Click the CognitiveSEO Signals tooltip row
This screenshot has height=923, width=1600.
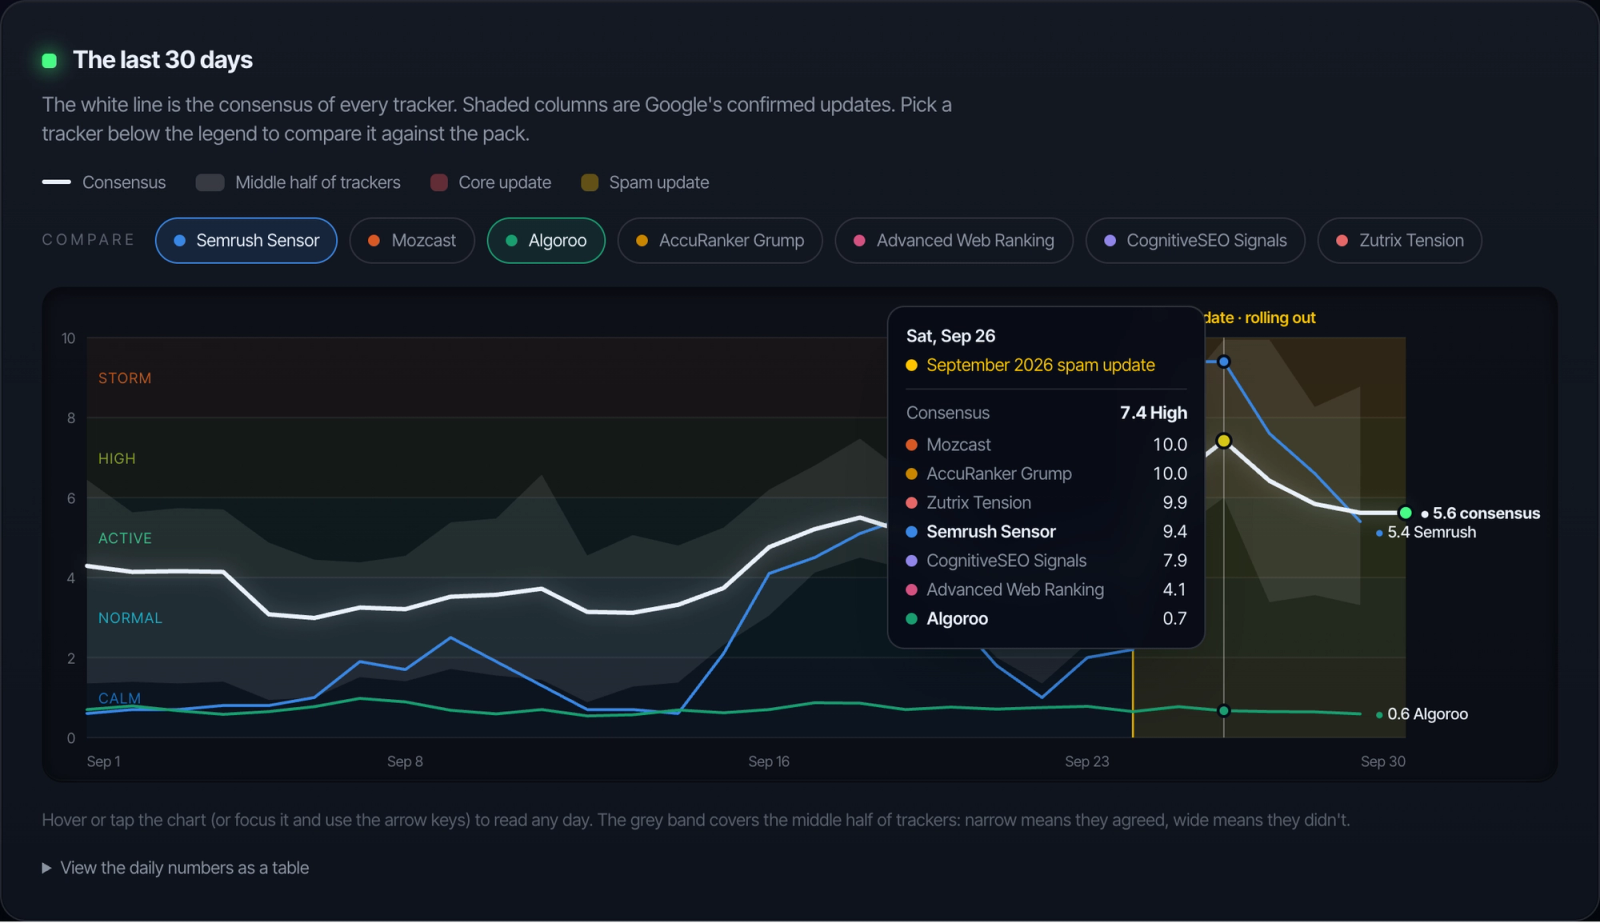coord(1046,560)
